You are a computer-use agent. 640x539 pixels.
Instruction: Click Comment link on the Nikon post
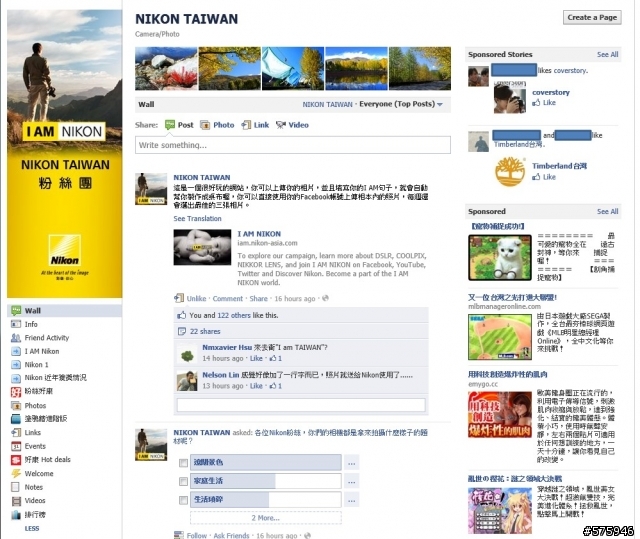[x=228, y=298]
